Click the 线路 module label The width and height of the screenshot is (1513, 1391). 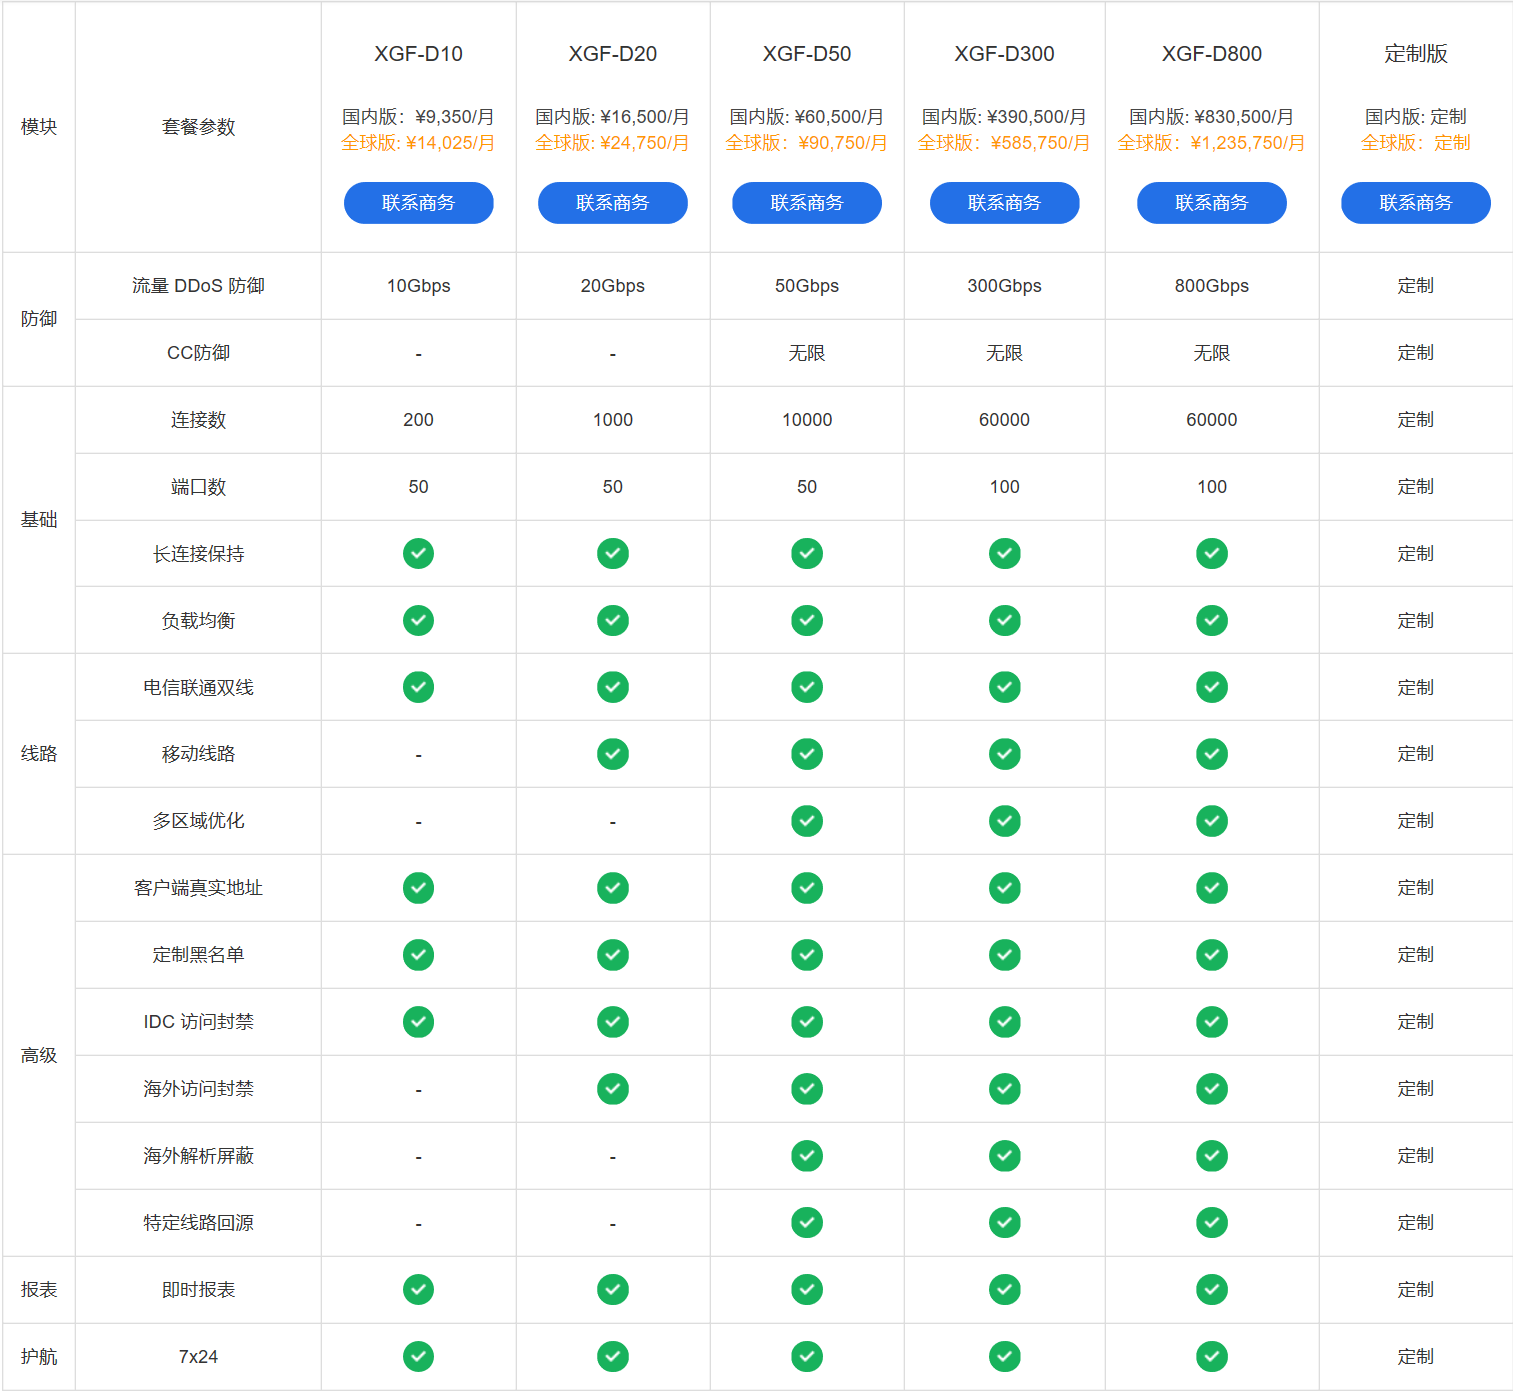(39, 754)
